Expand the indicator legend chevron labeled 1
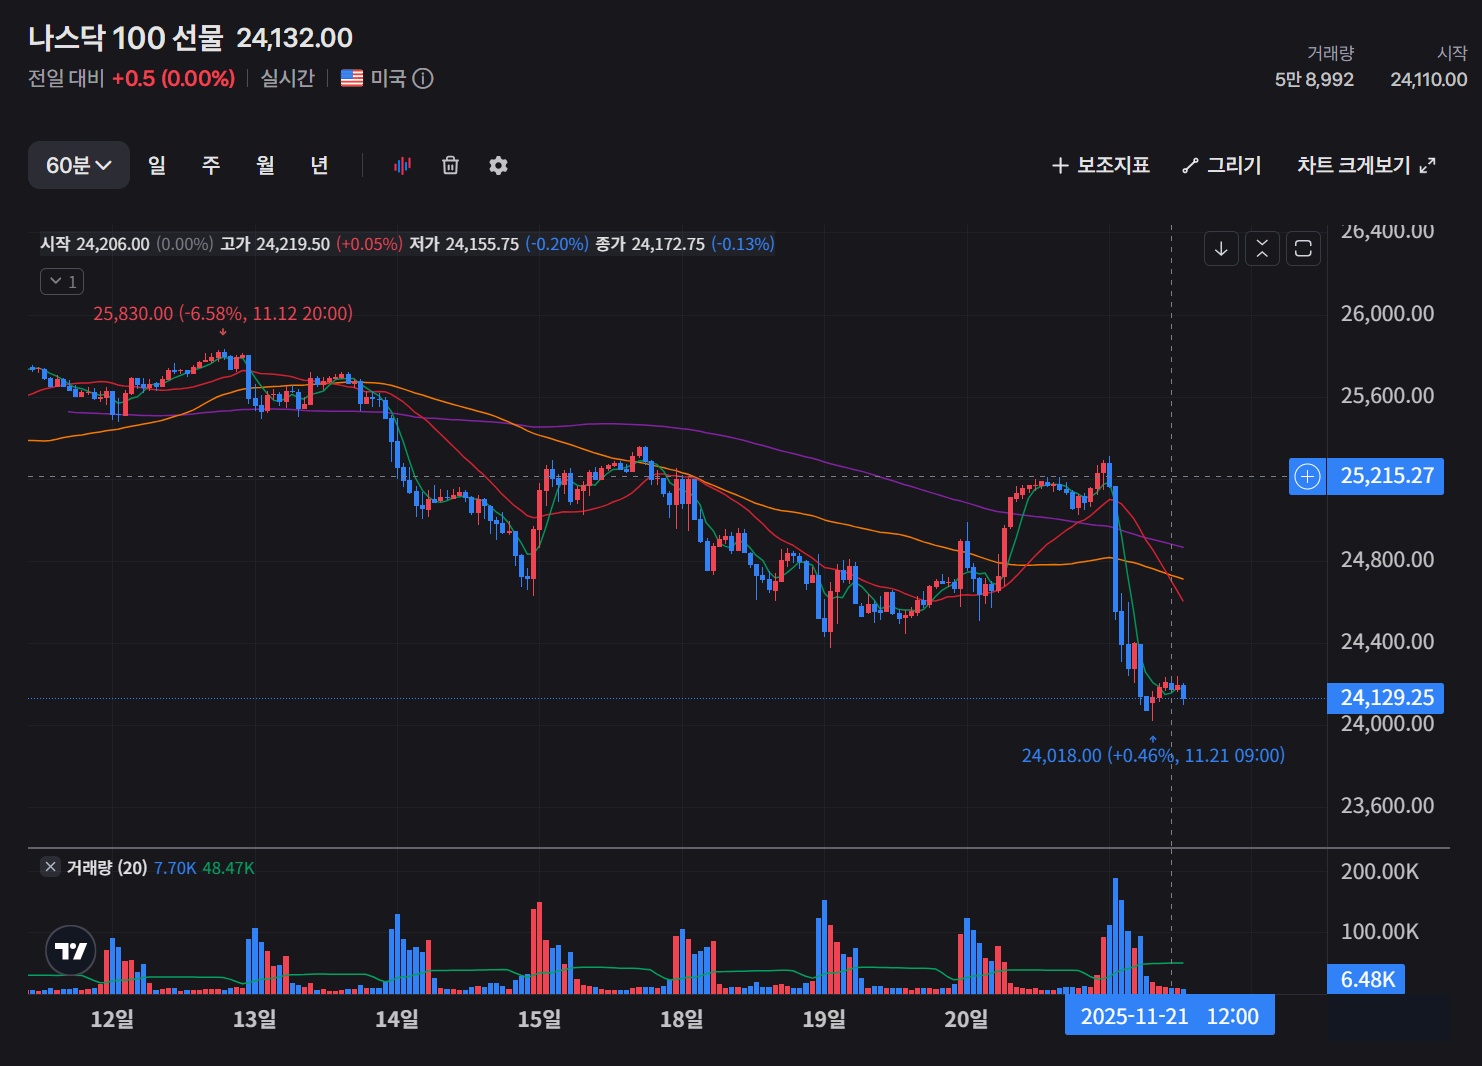 click(x=62, y=282)
